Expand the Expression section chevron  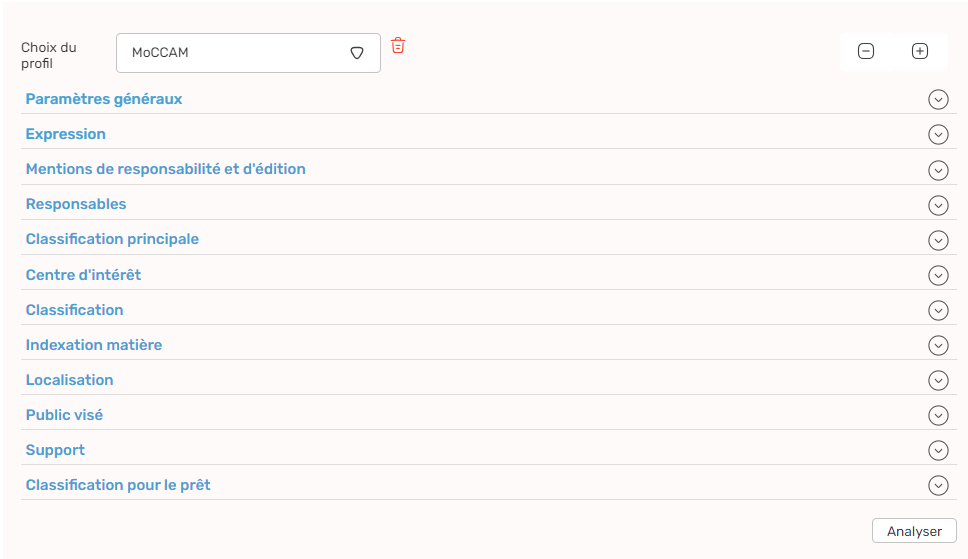(938, 135)
